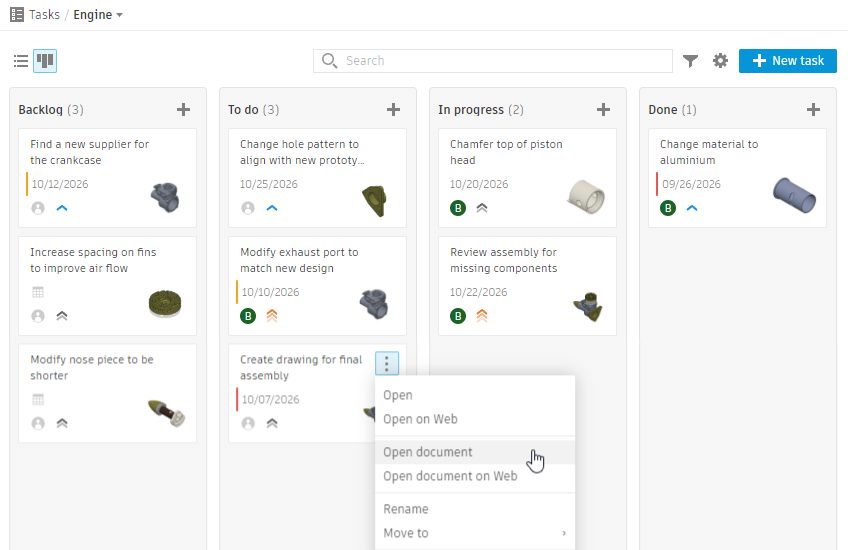Switch to list view
The width and height of the screenshot is (848, 550).
(x=21, y=61)
